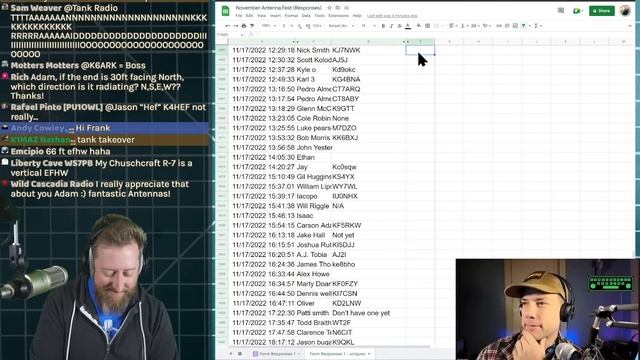This screenshot has height=360, width=640.
Task: Select cell with callsign KD2LNW
Action: point(369,303)
